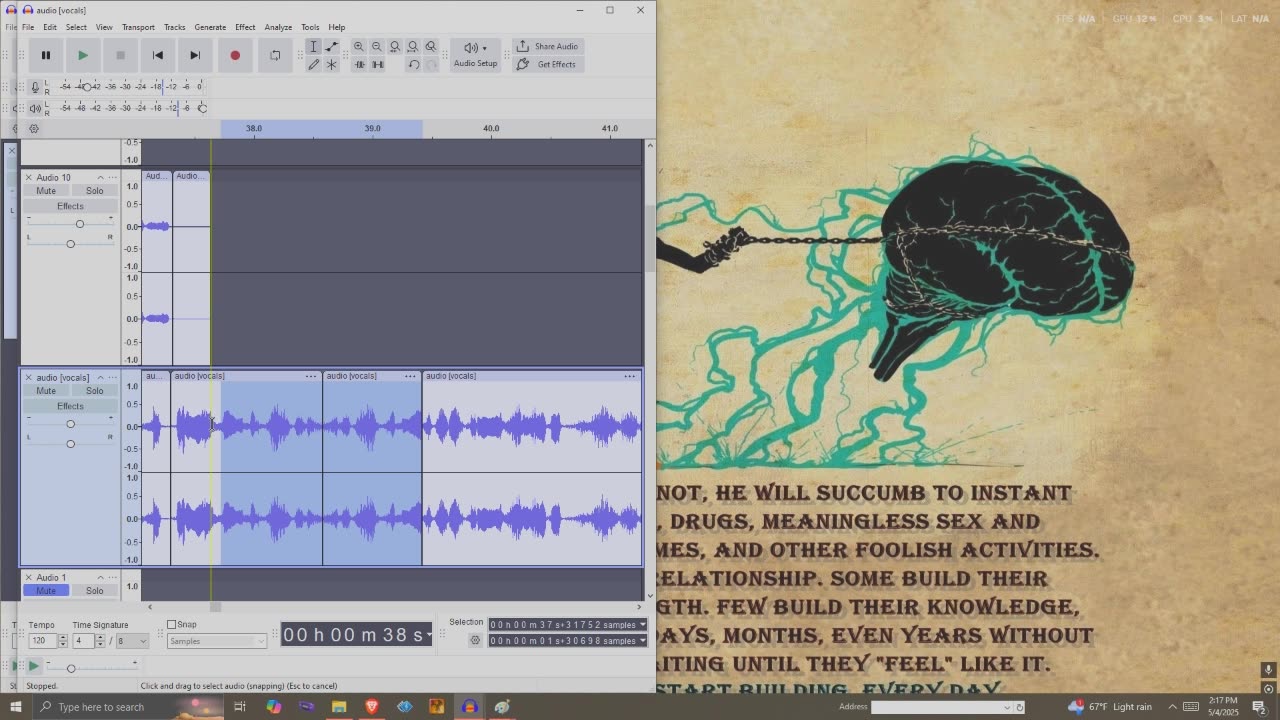Collapse the audio [vocals] track

pyautogui.click(x=100, y=378)
